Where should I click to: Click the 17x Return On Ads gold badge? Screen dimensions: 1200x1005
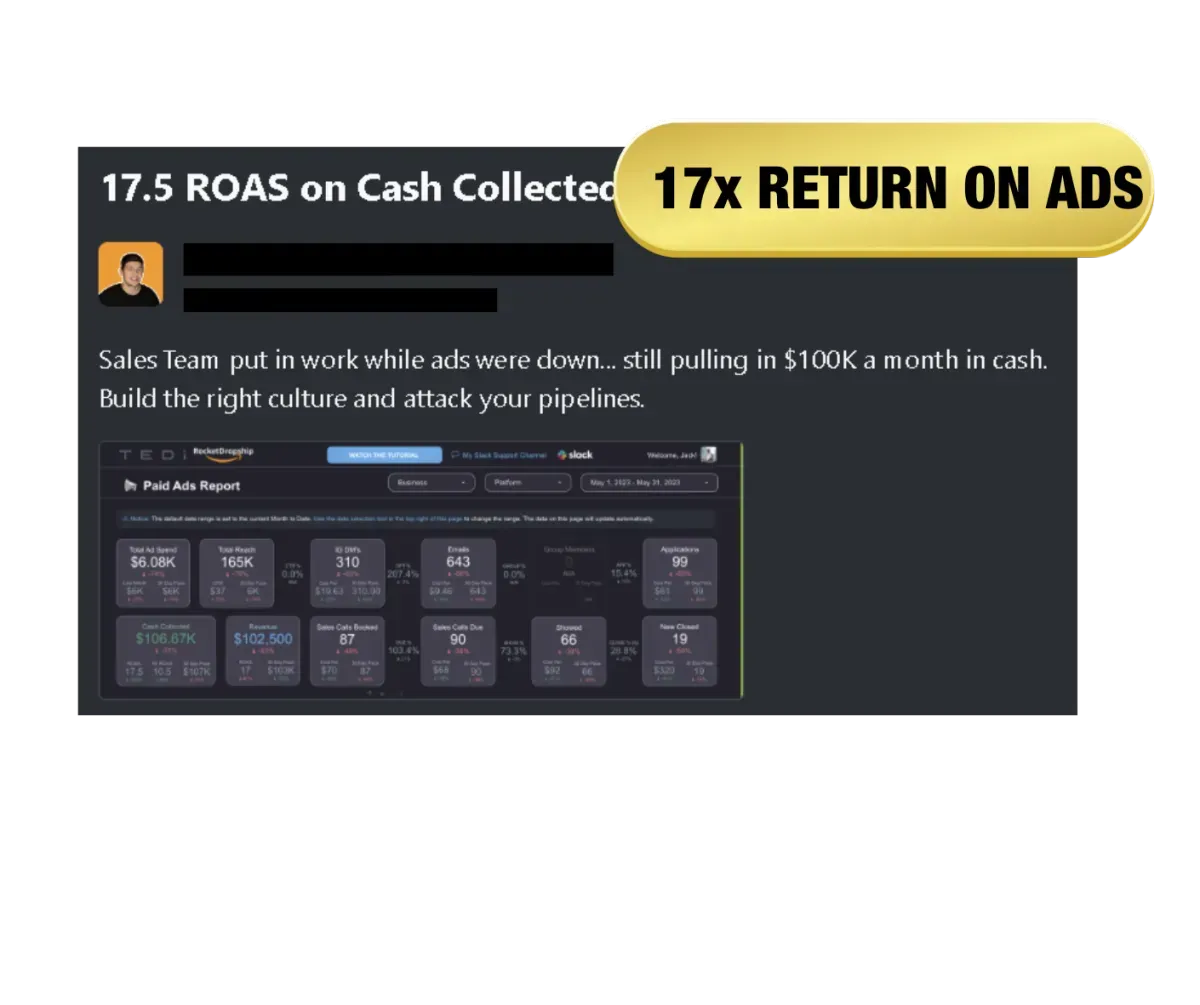pyautogui.click(x=884, y=189)
